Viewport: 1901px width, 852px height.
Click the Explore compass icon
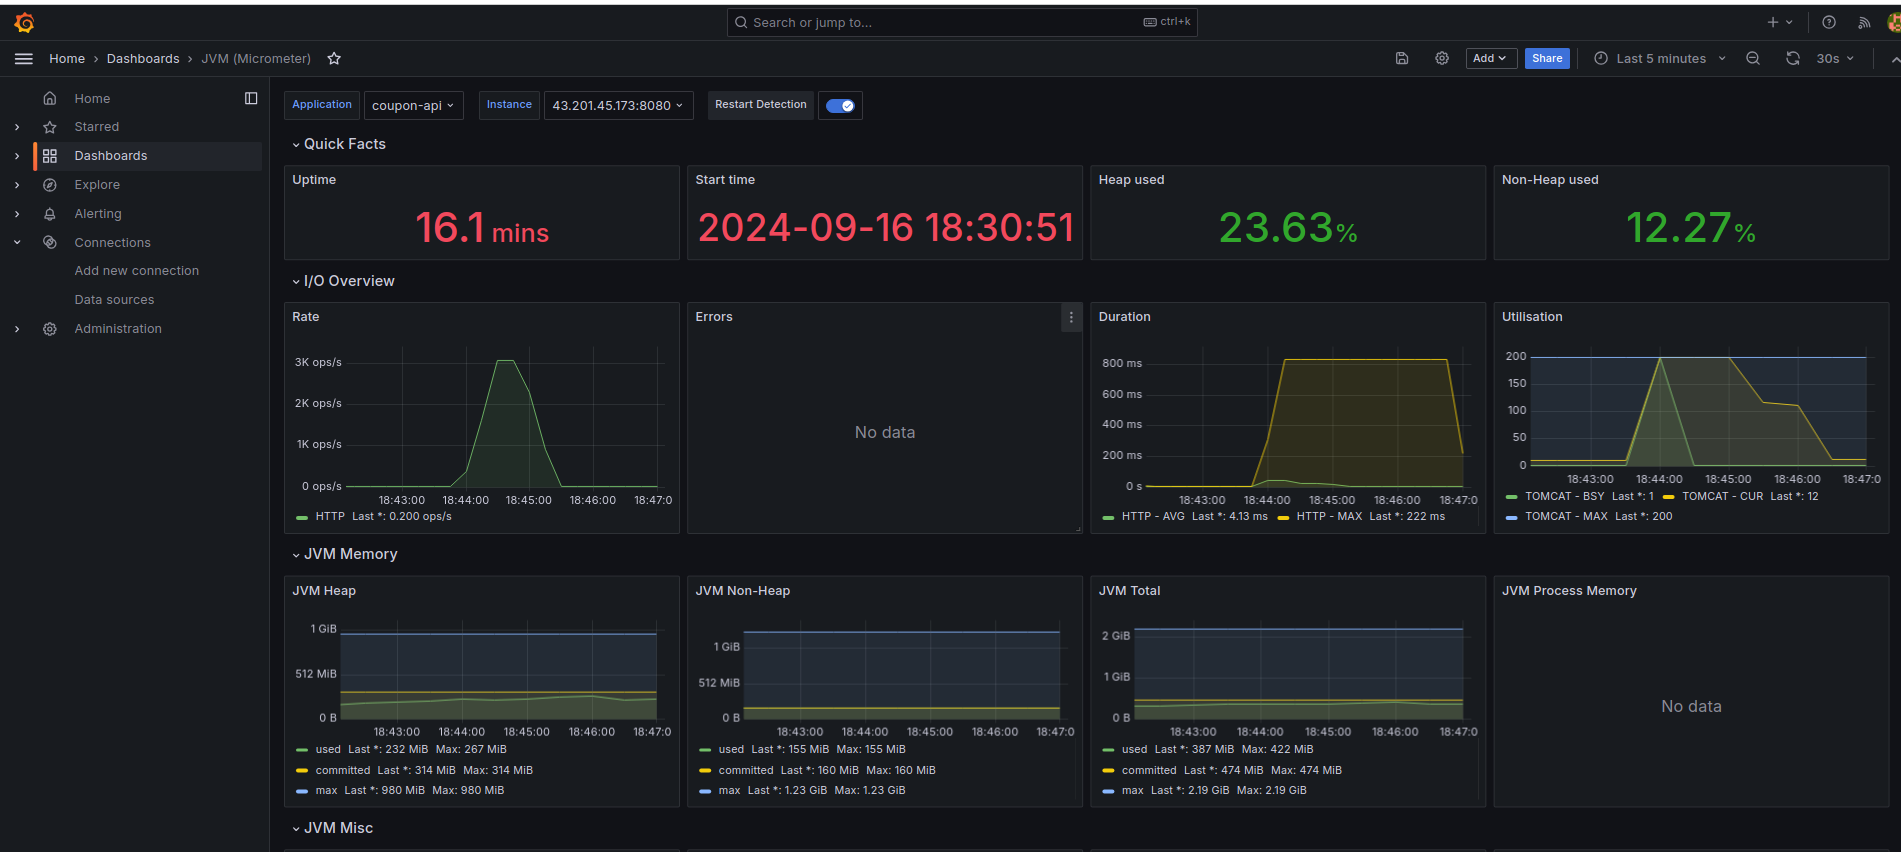50,185
